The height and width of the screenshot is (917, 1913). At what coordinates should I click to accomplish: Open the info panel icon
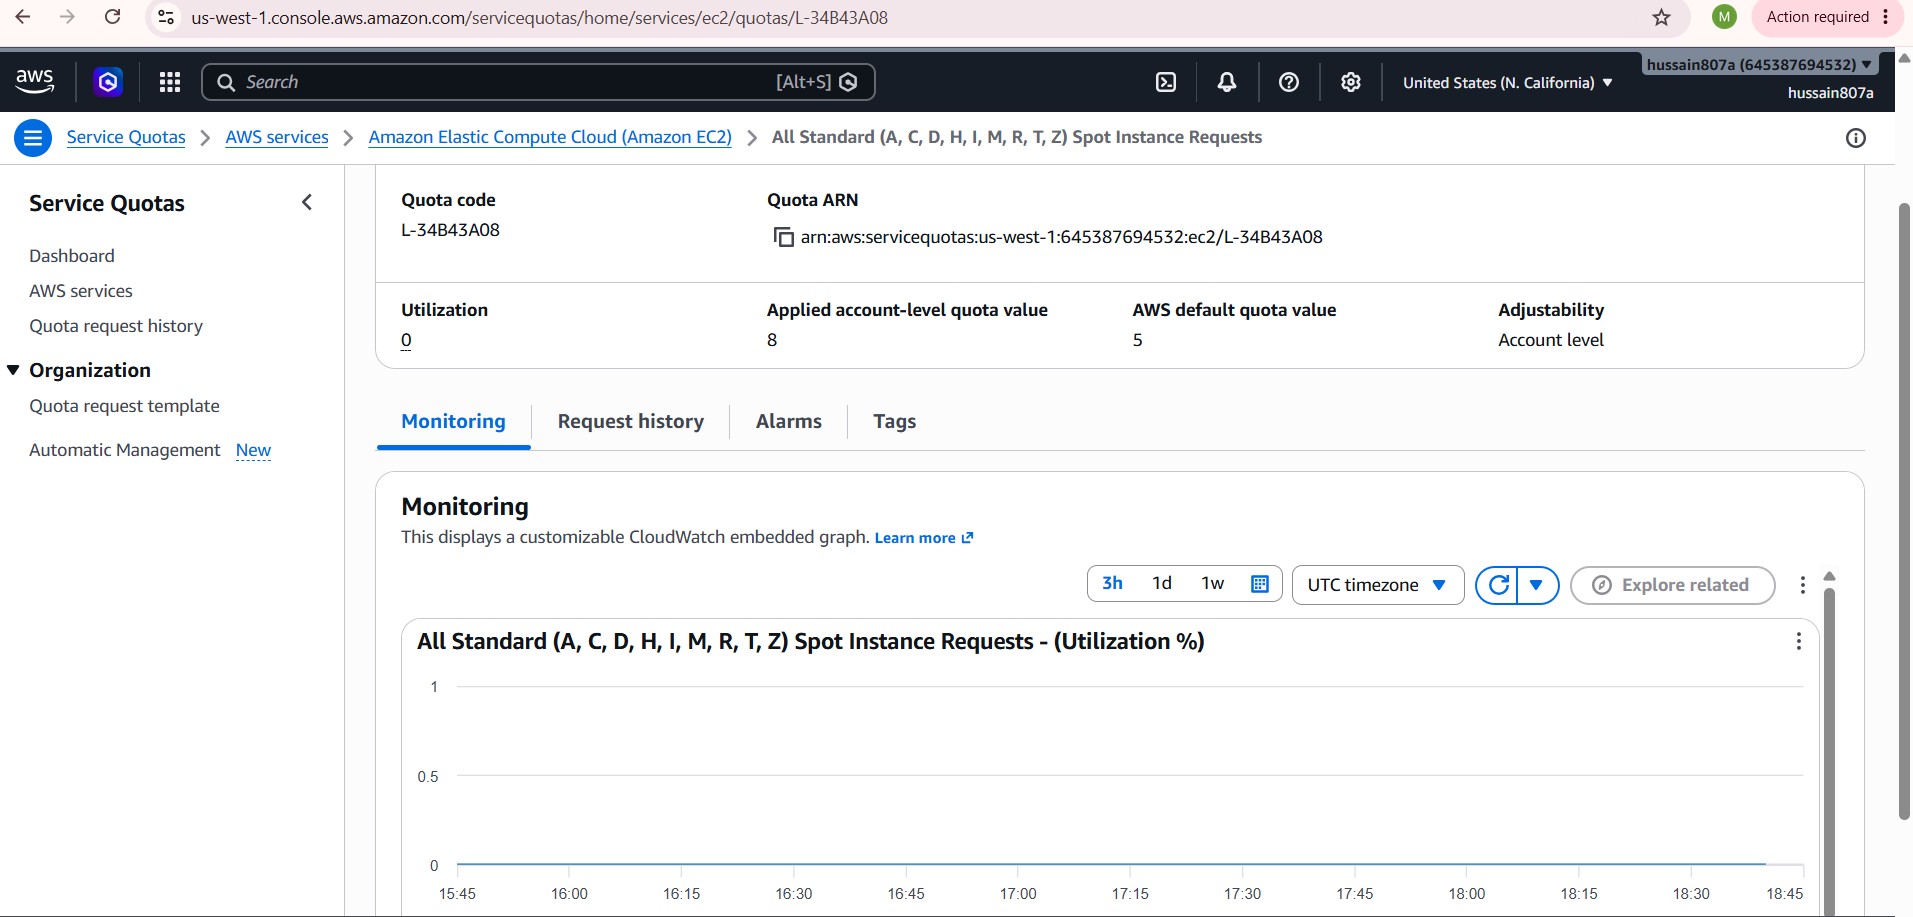point(1856,138)
